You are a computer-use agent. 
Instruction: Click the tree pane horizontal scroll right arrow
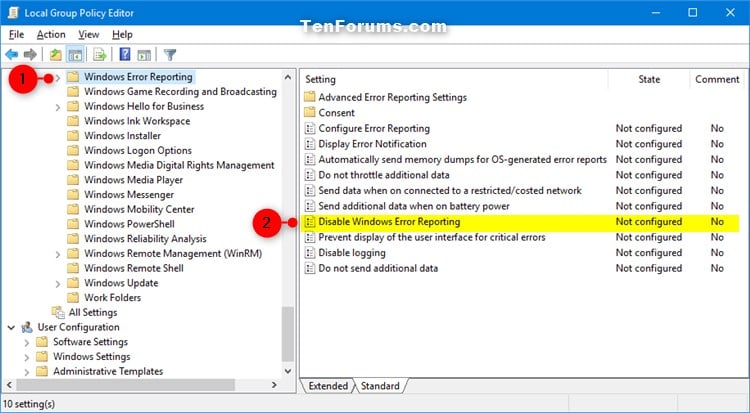[274, 385]
